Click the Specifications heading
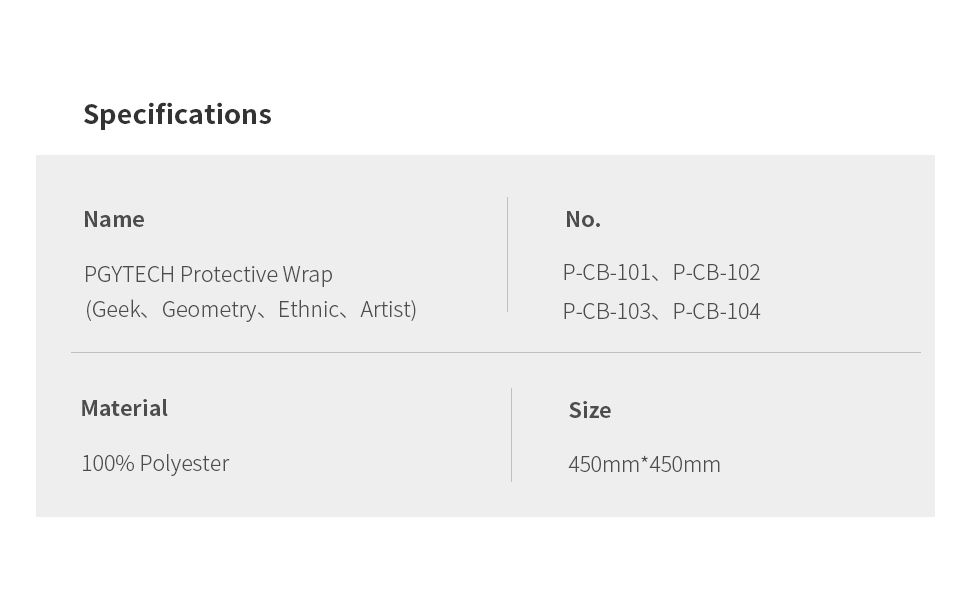 click(177, 114)
